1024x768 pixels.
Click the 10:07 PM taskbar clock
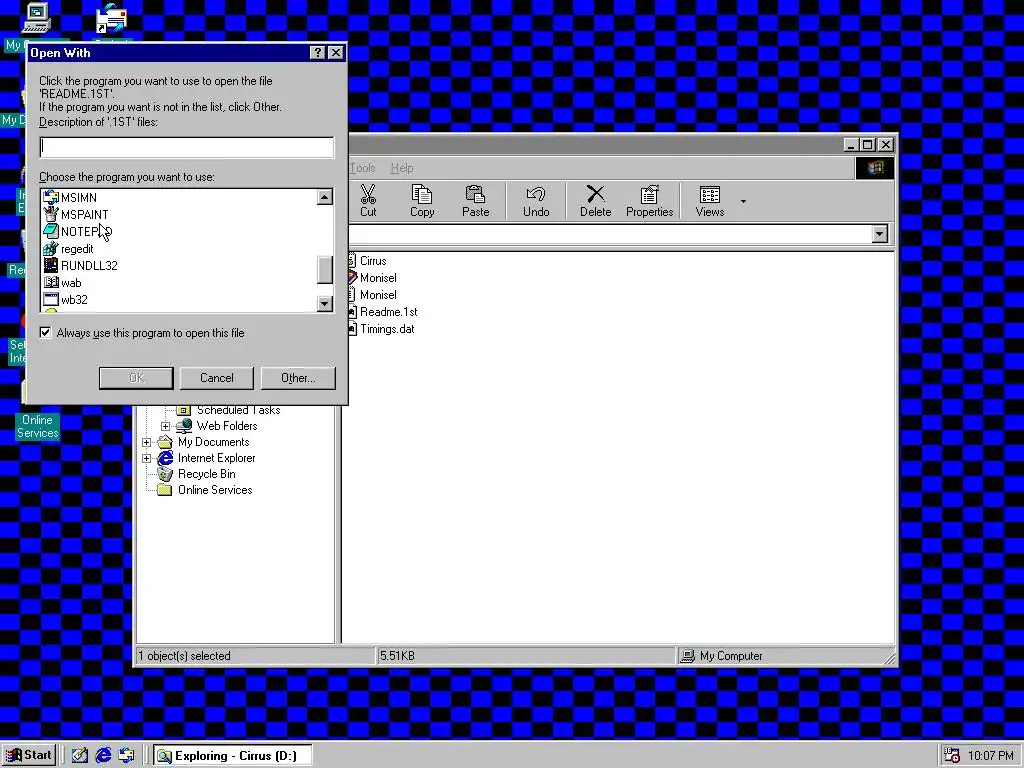pyautogui.click(x=991, y=756)
